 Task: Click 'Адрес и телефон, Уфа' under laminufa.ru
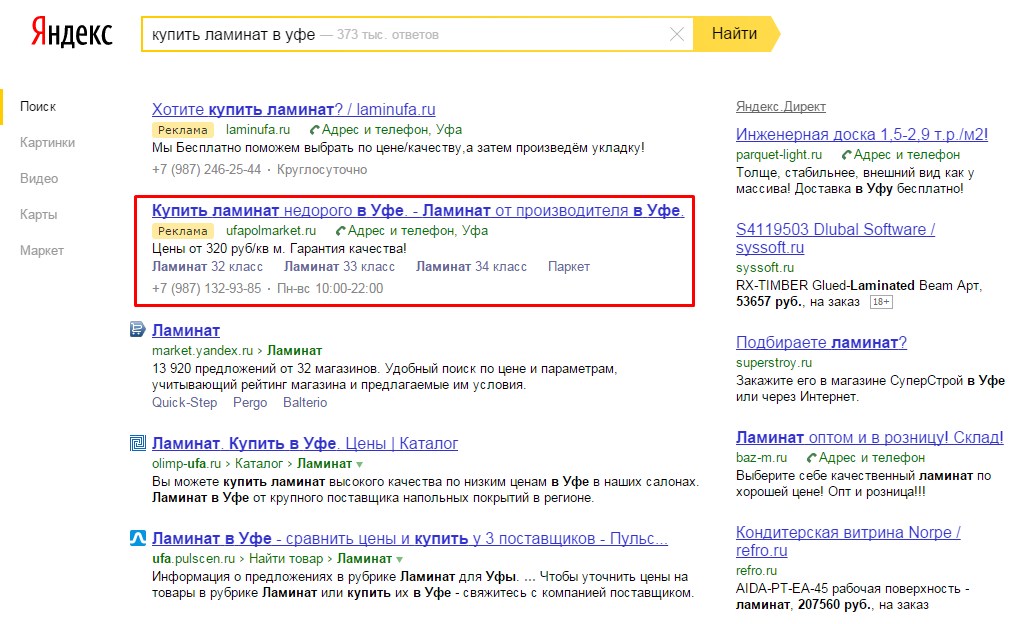tap(392, 129)
